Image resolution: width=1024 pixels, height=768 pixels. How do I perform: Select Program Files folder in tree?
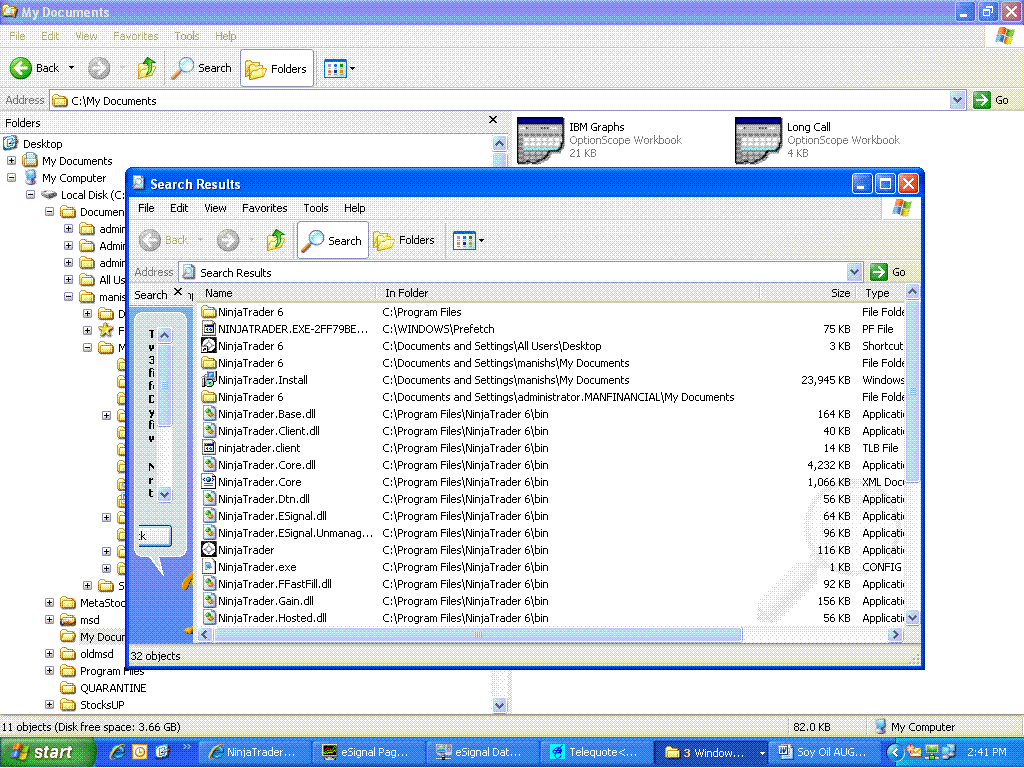(x=111, y=671)
